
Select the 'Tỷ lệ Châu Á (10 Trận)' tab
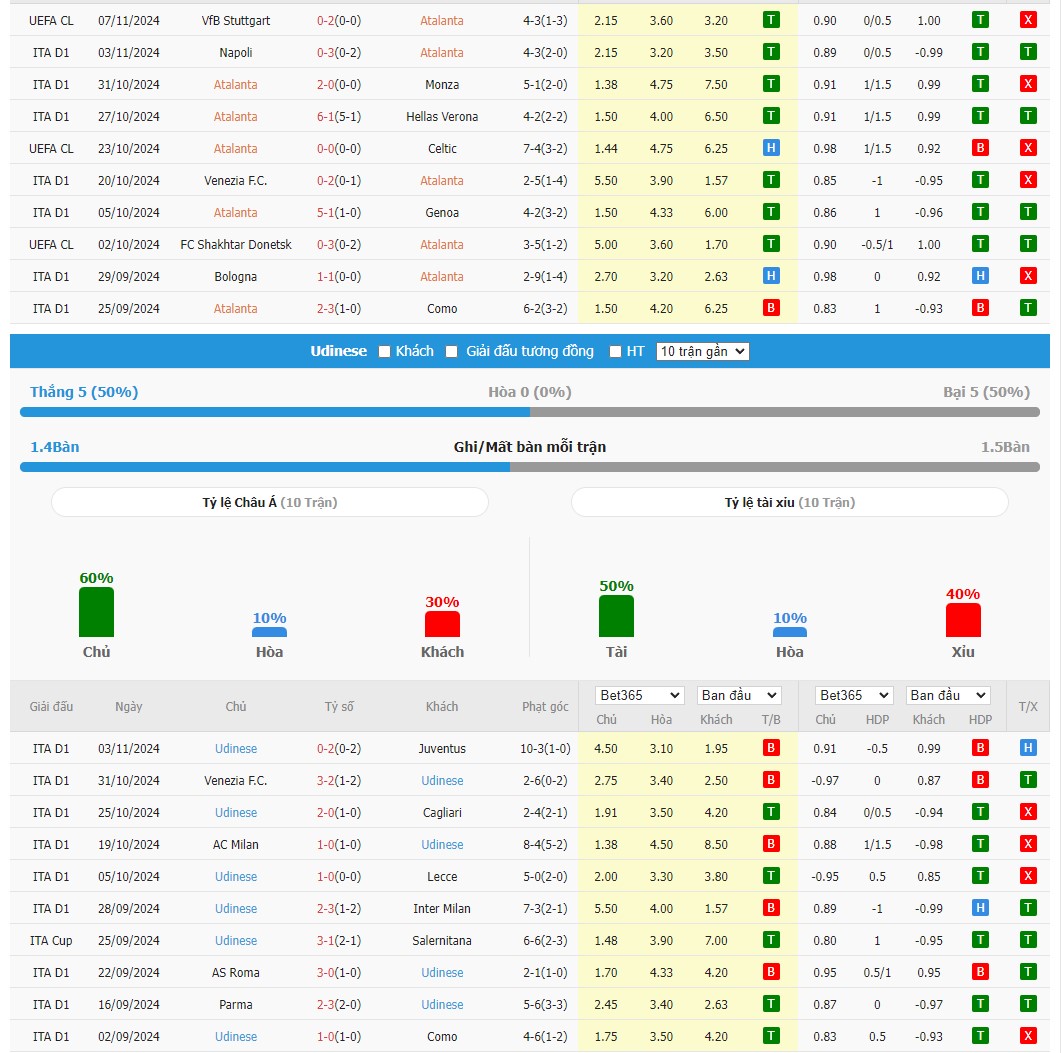coord(270,502)
